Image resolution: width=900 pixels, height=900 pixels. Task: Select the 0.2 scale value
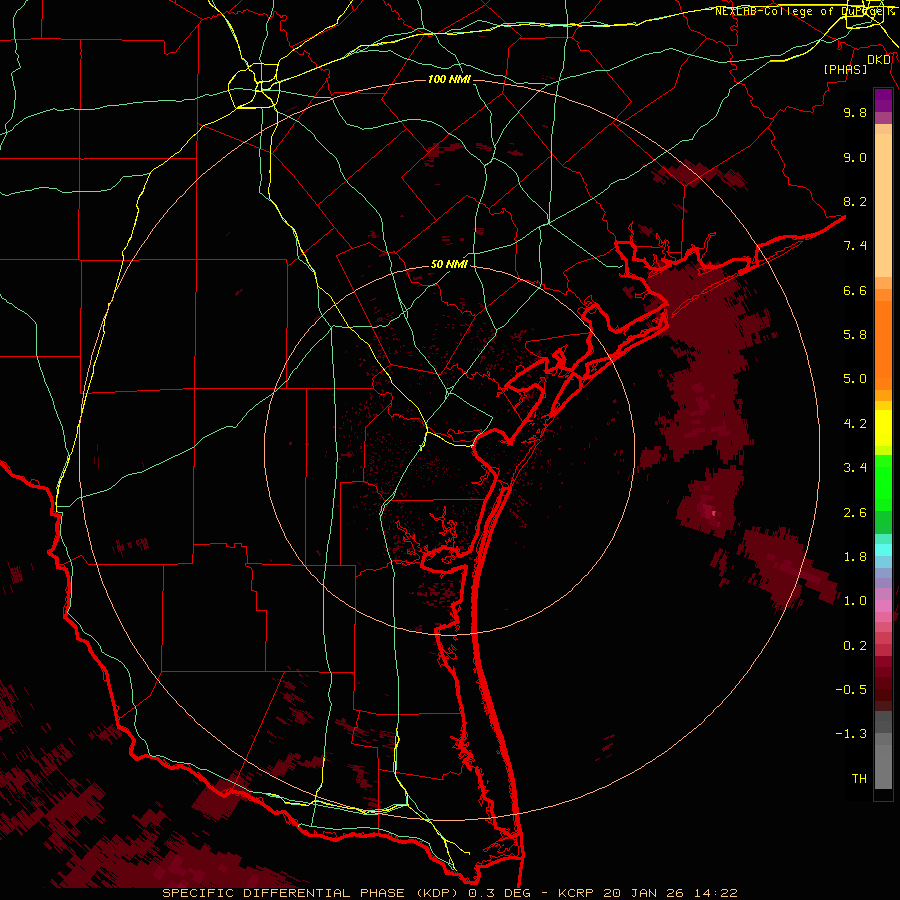point(855,646)
